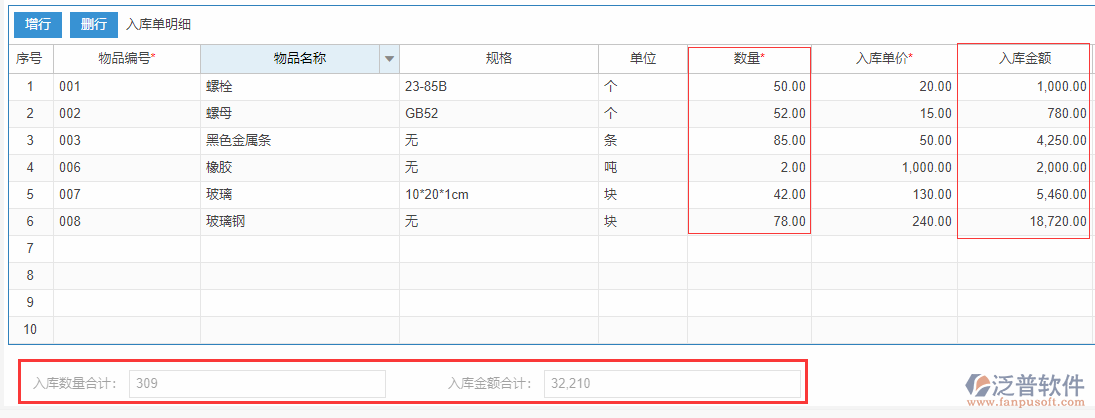1095x418 pixels.
Task: Click the 入库数量合计 total field
Action: coord(256,383)
